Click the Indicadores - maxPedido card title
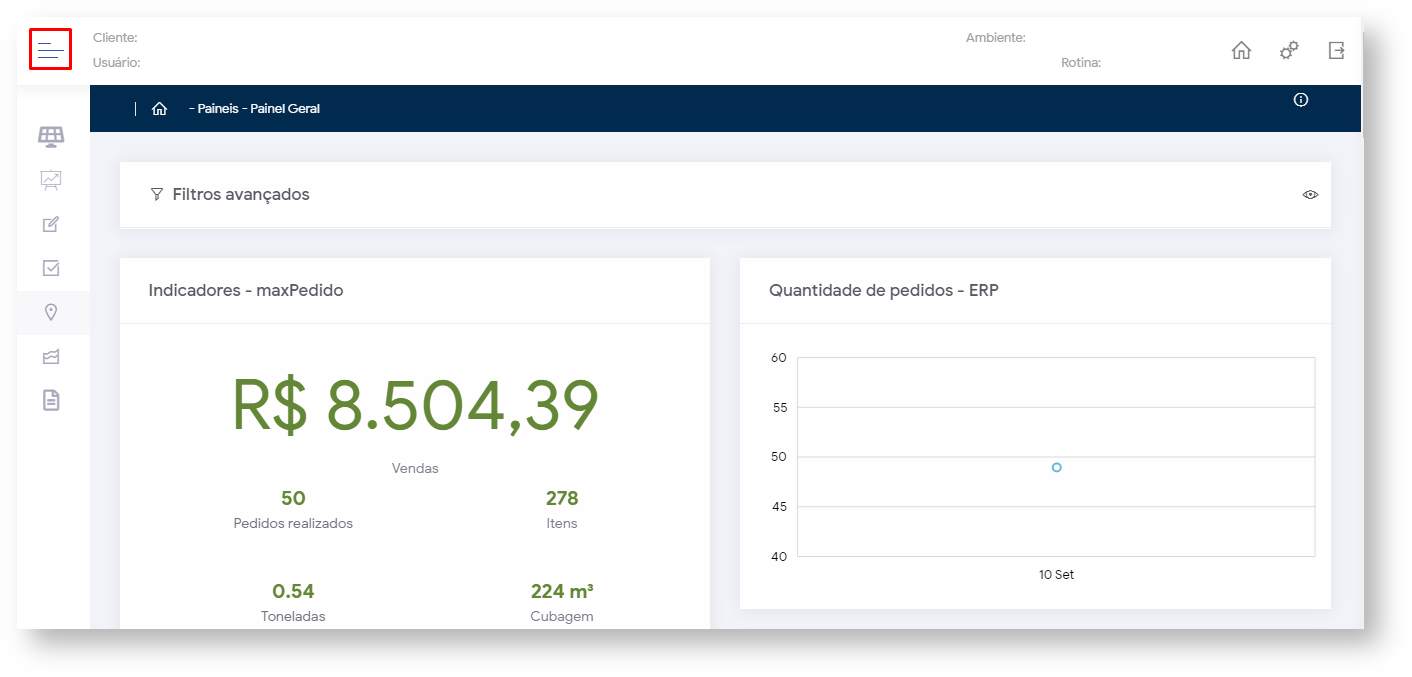Viewport: 1412px width, 677px height. [246, 291]
